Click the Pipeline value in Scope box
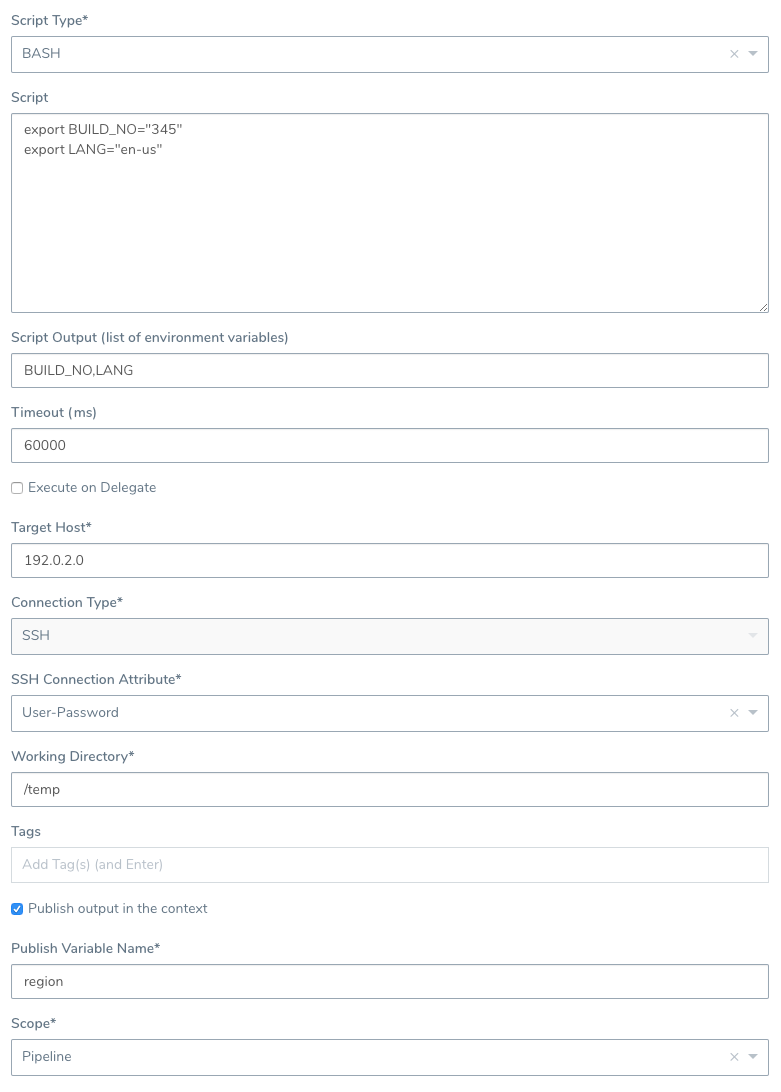Screen dimensions: 781x1092 point(47,1056)
